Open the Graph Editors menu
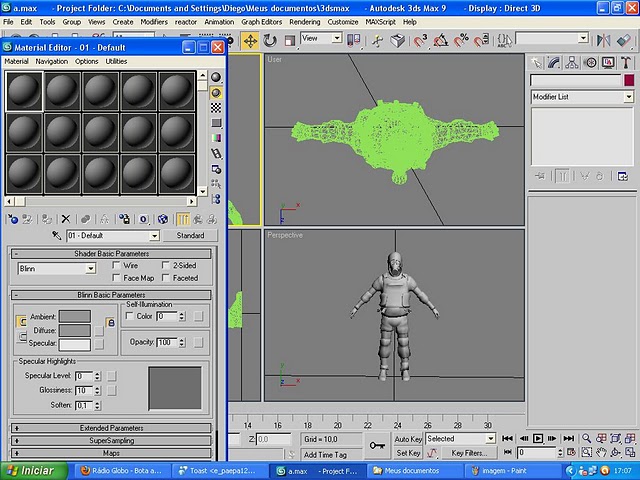Image resolution: width=640 pixels, height=480 pixels. 262,22
